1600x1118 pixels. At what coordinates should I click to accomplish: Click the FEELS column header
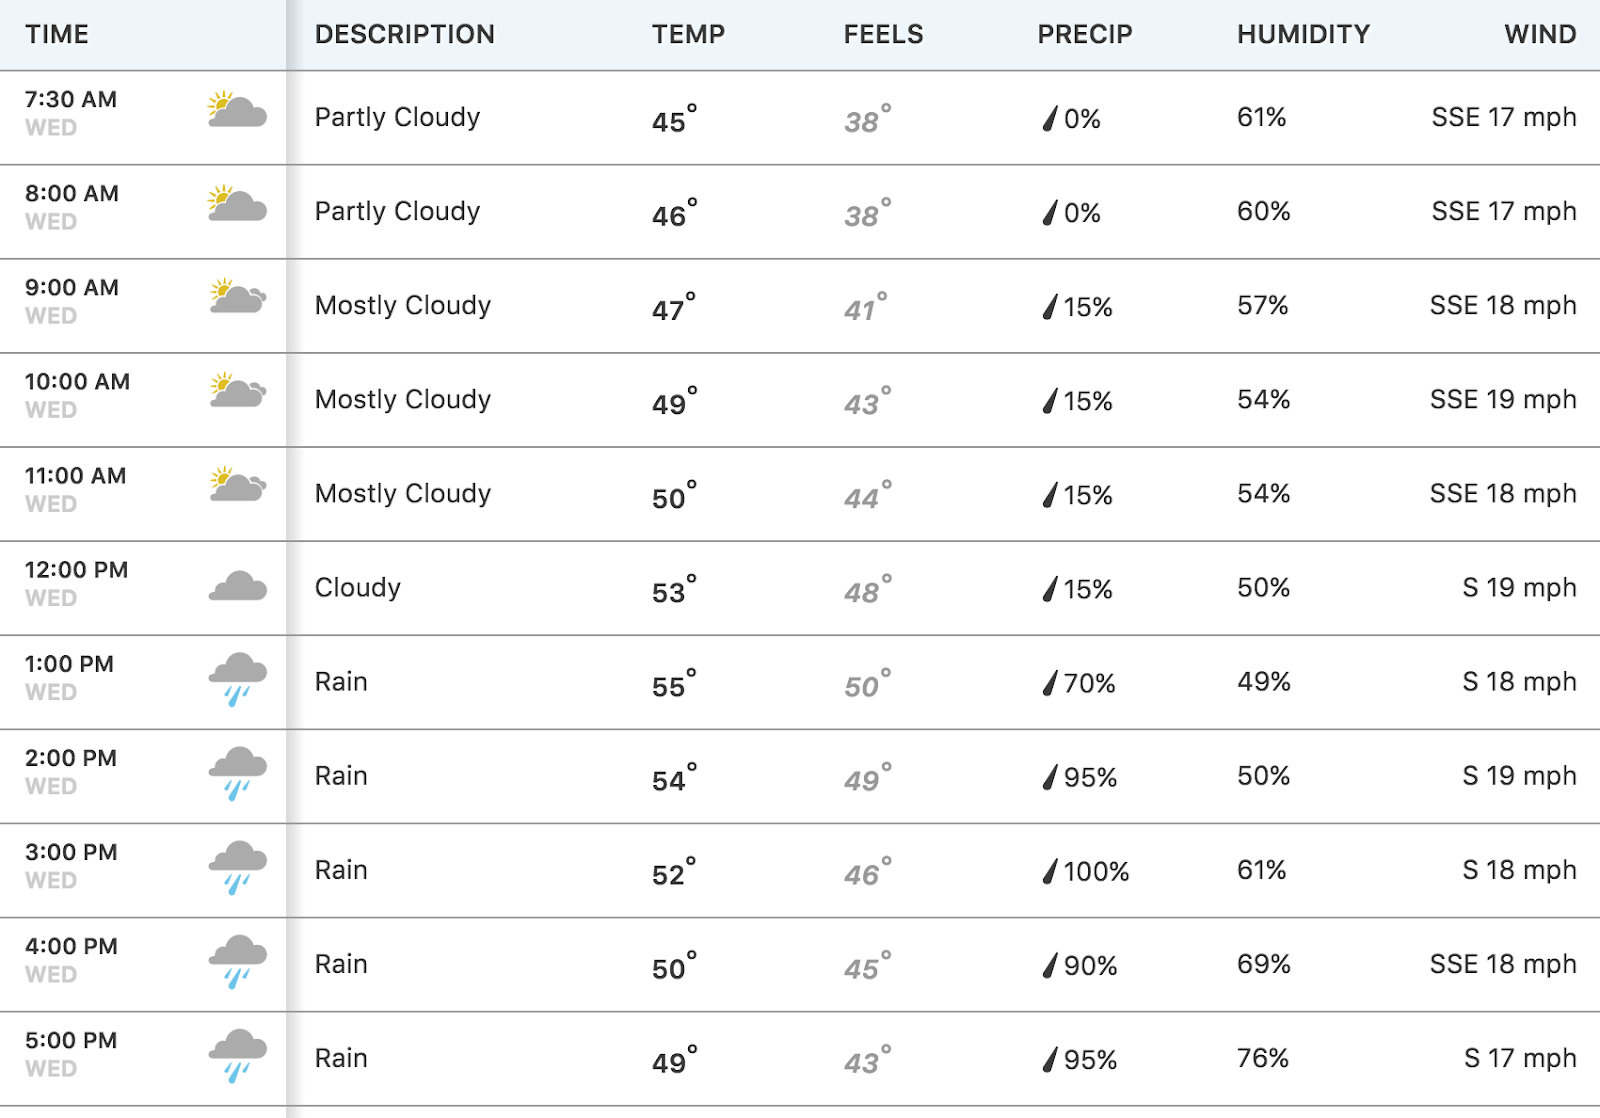click(x=883, y=34)
